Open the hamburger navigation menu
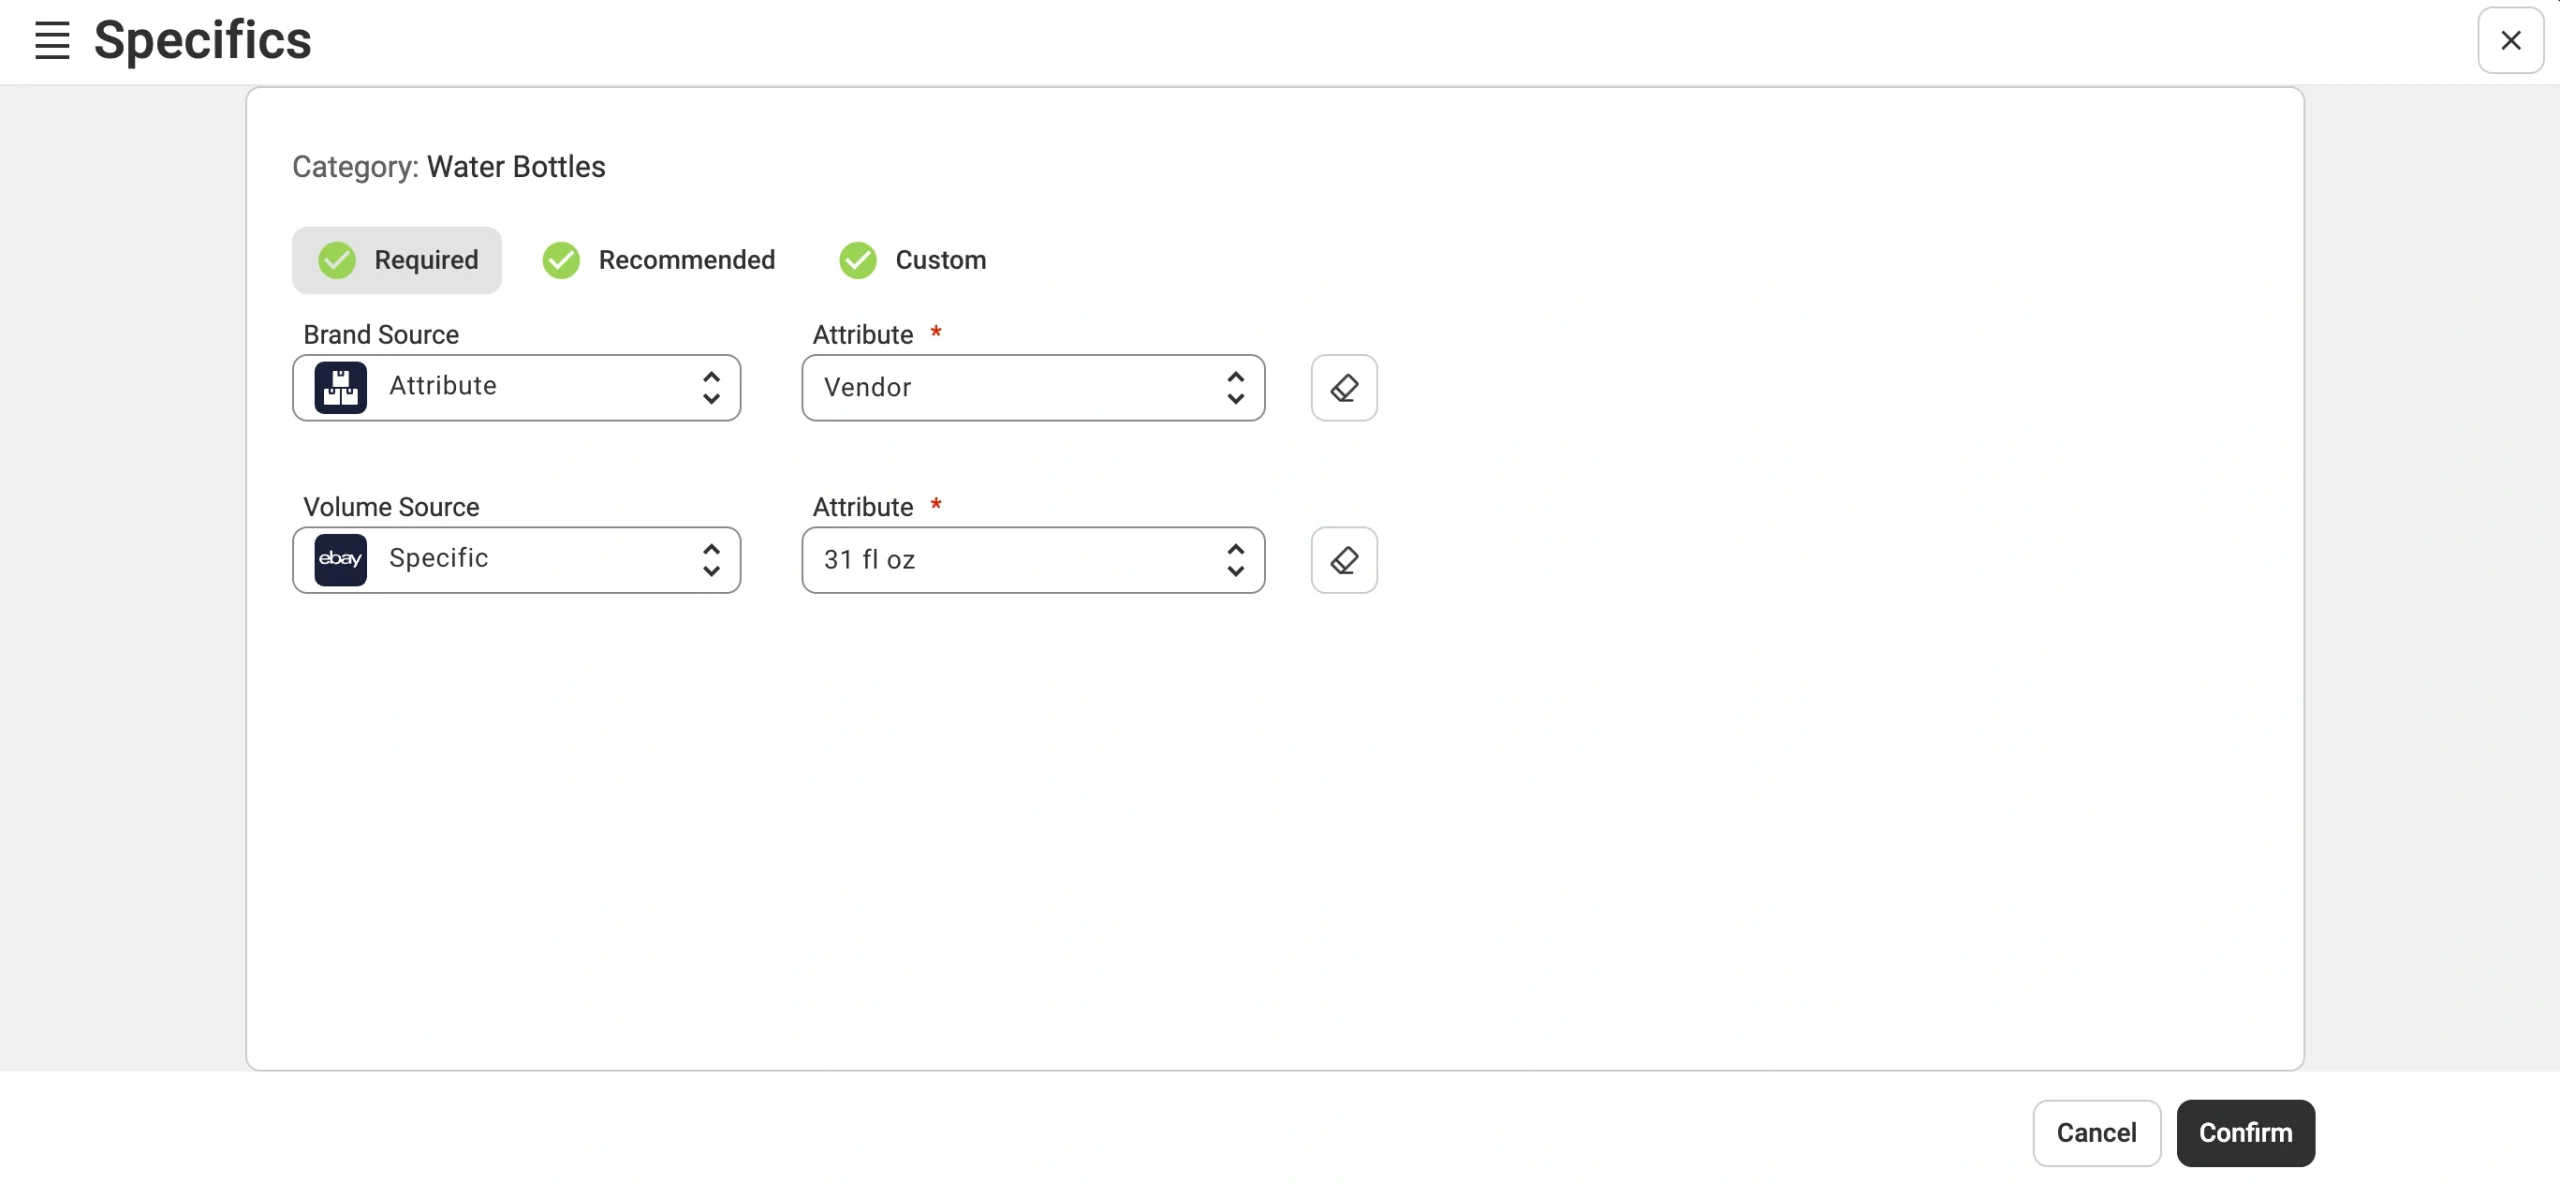Screen dimensions: 2560x1184 point(51,40)
